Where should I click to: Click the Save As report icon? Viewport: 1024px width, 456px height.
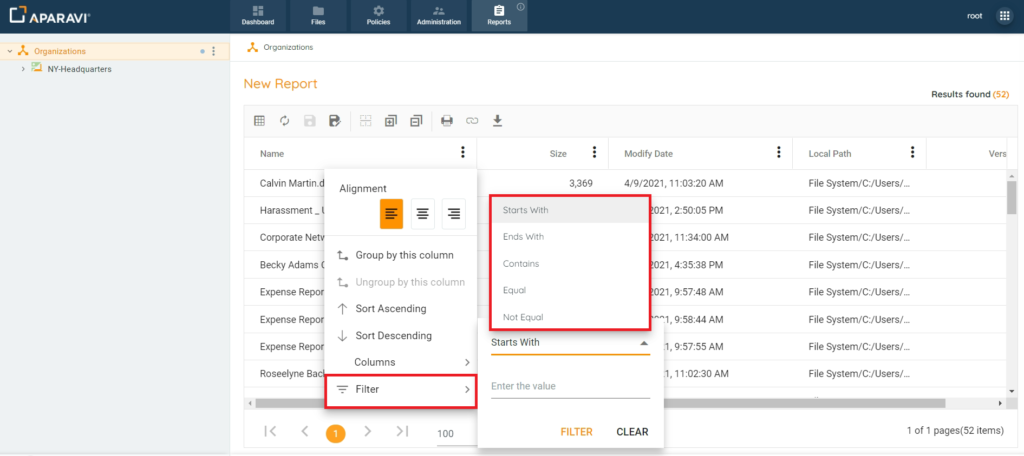point(335,121)
